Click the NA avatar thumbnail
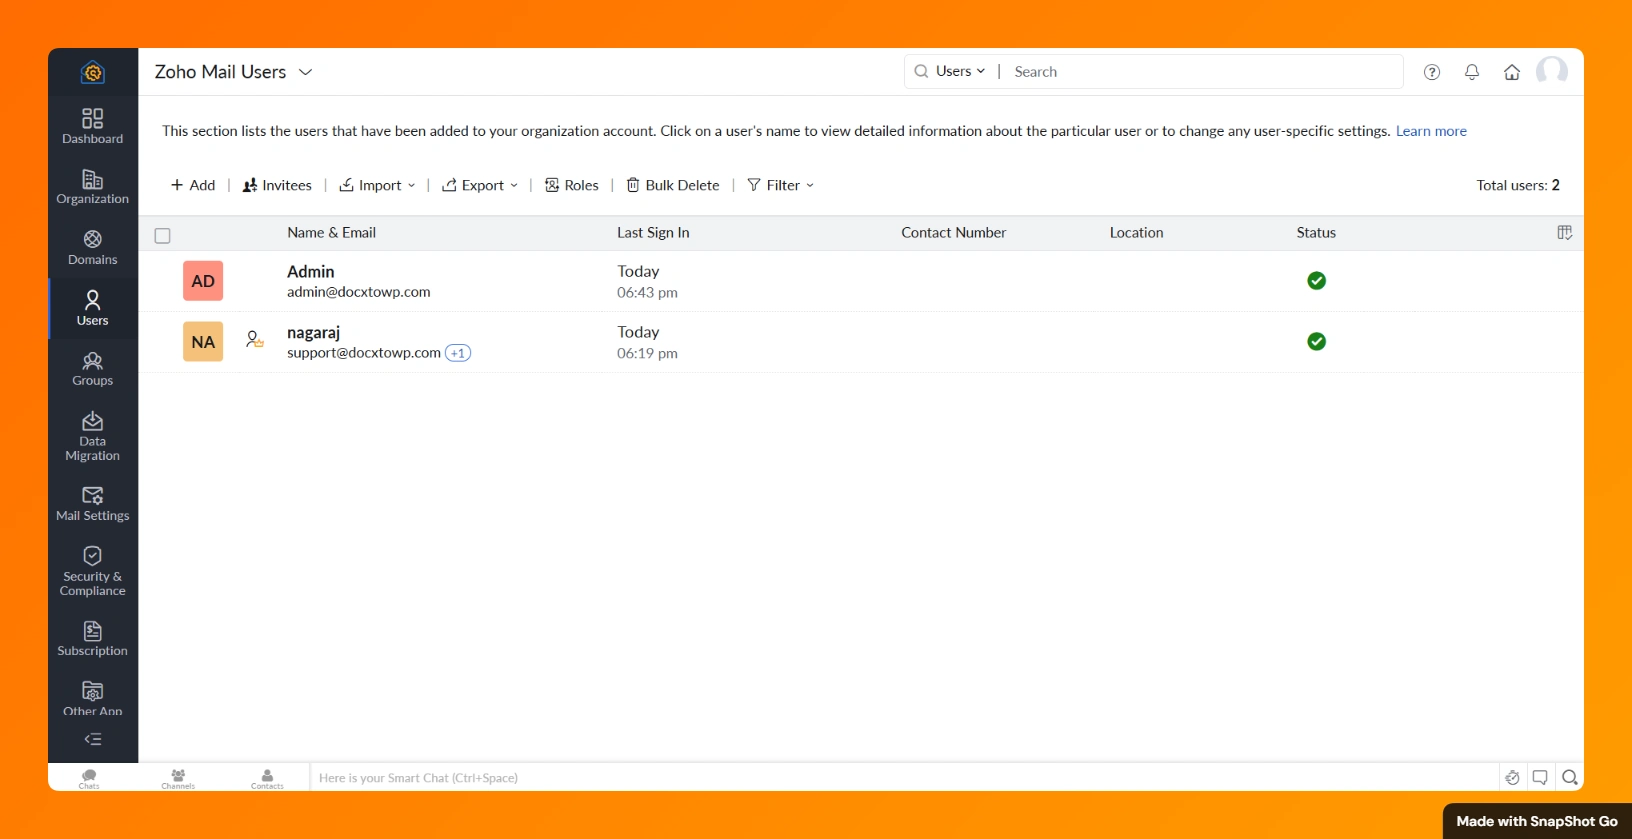 (203, 341)
